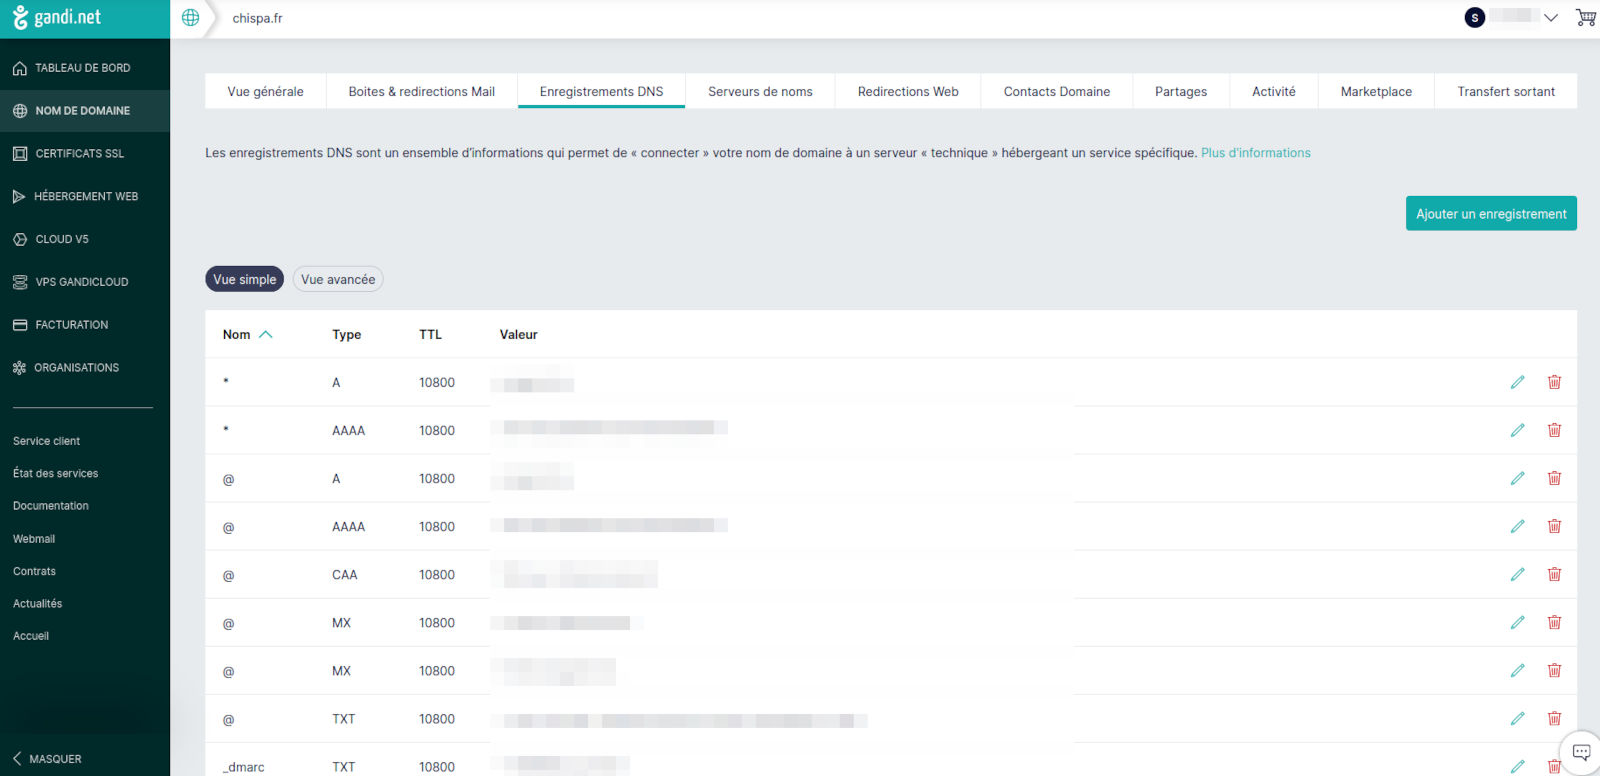Sort records by Nom column arrow
1600x776 pixels.
266,335
